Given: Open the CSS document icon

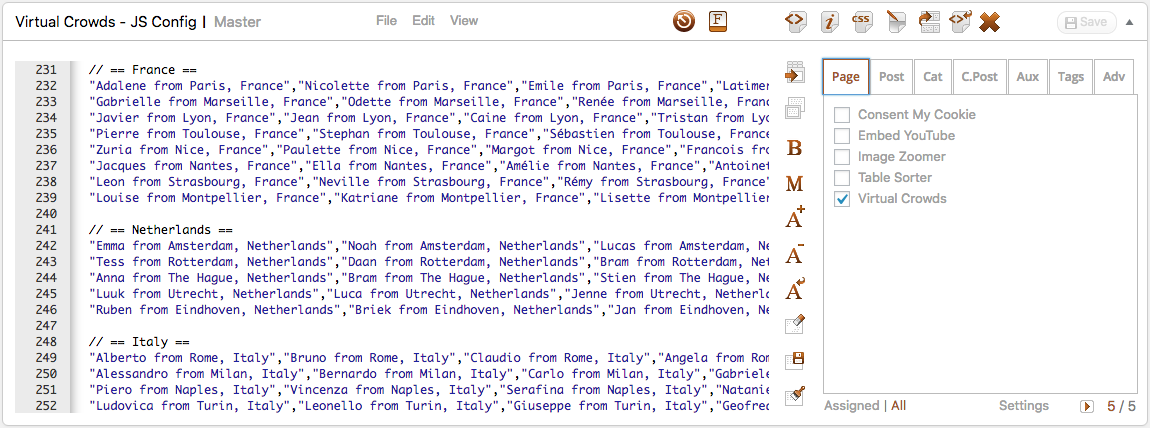Looking at the screenshot, I should (x=862, y=21).
